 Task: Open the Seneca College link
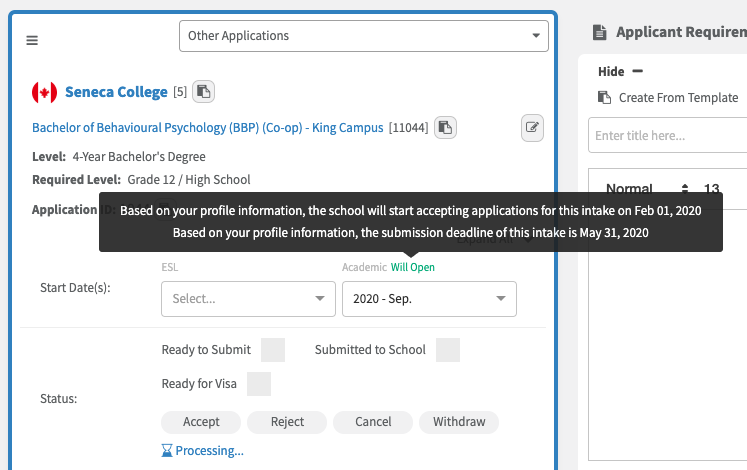[x=116, y=92]
